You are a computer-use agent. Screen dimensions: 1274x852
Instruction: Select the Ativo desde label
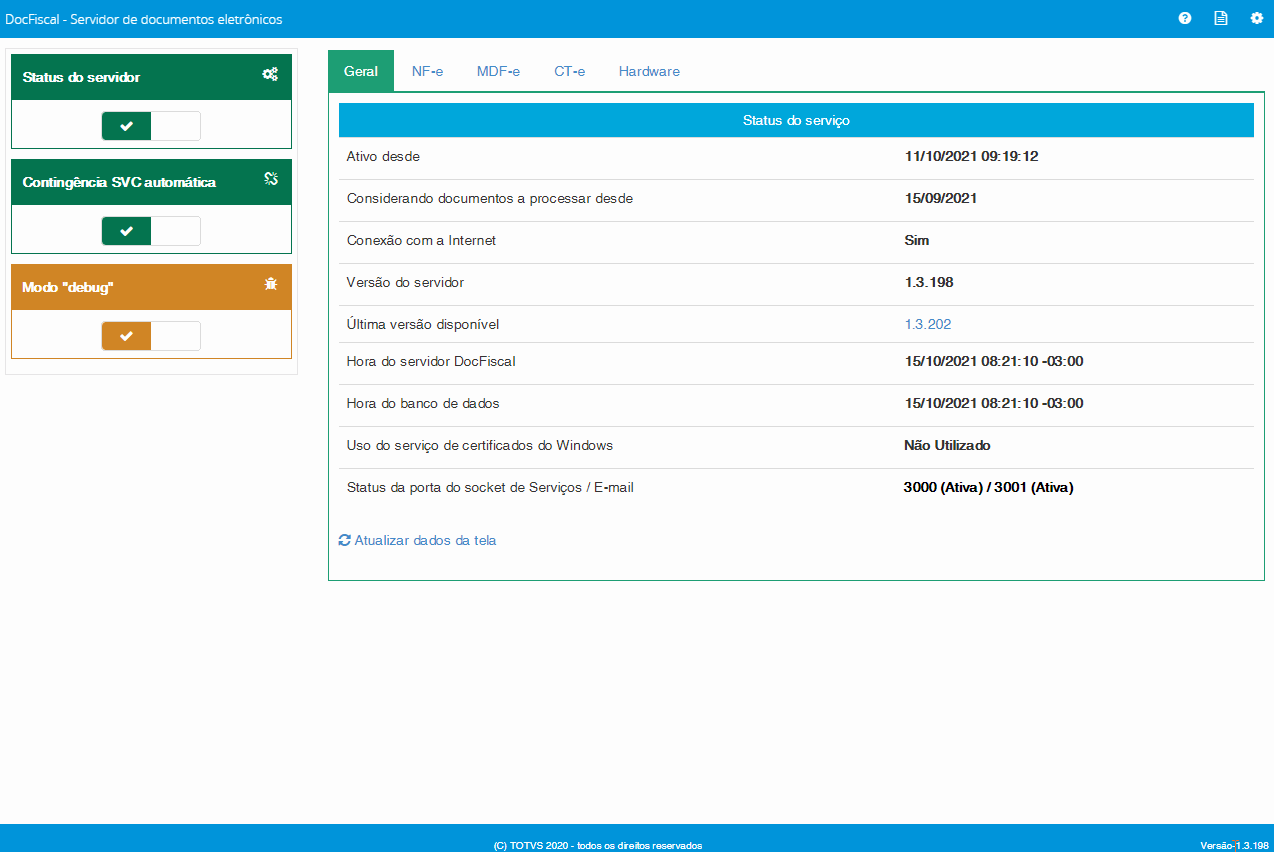(383, 157)
